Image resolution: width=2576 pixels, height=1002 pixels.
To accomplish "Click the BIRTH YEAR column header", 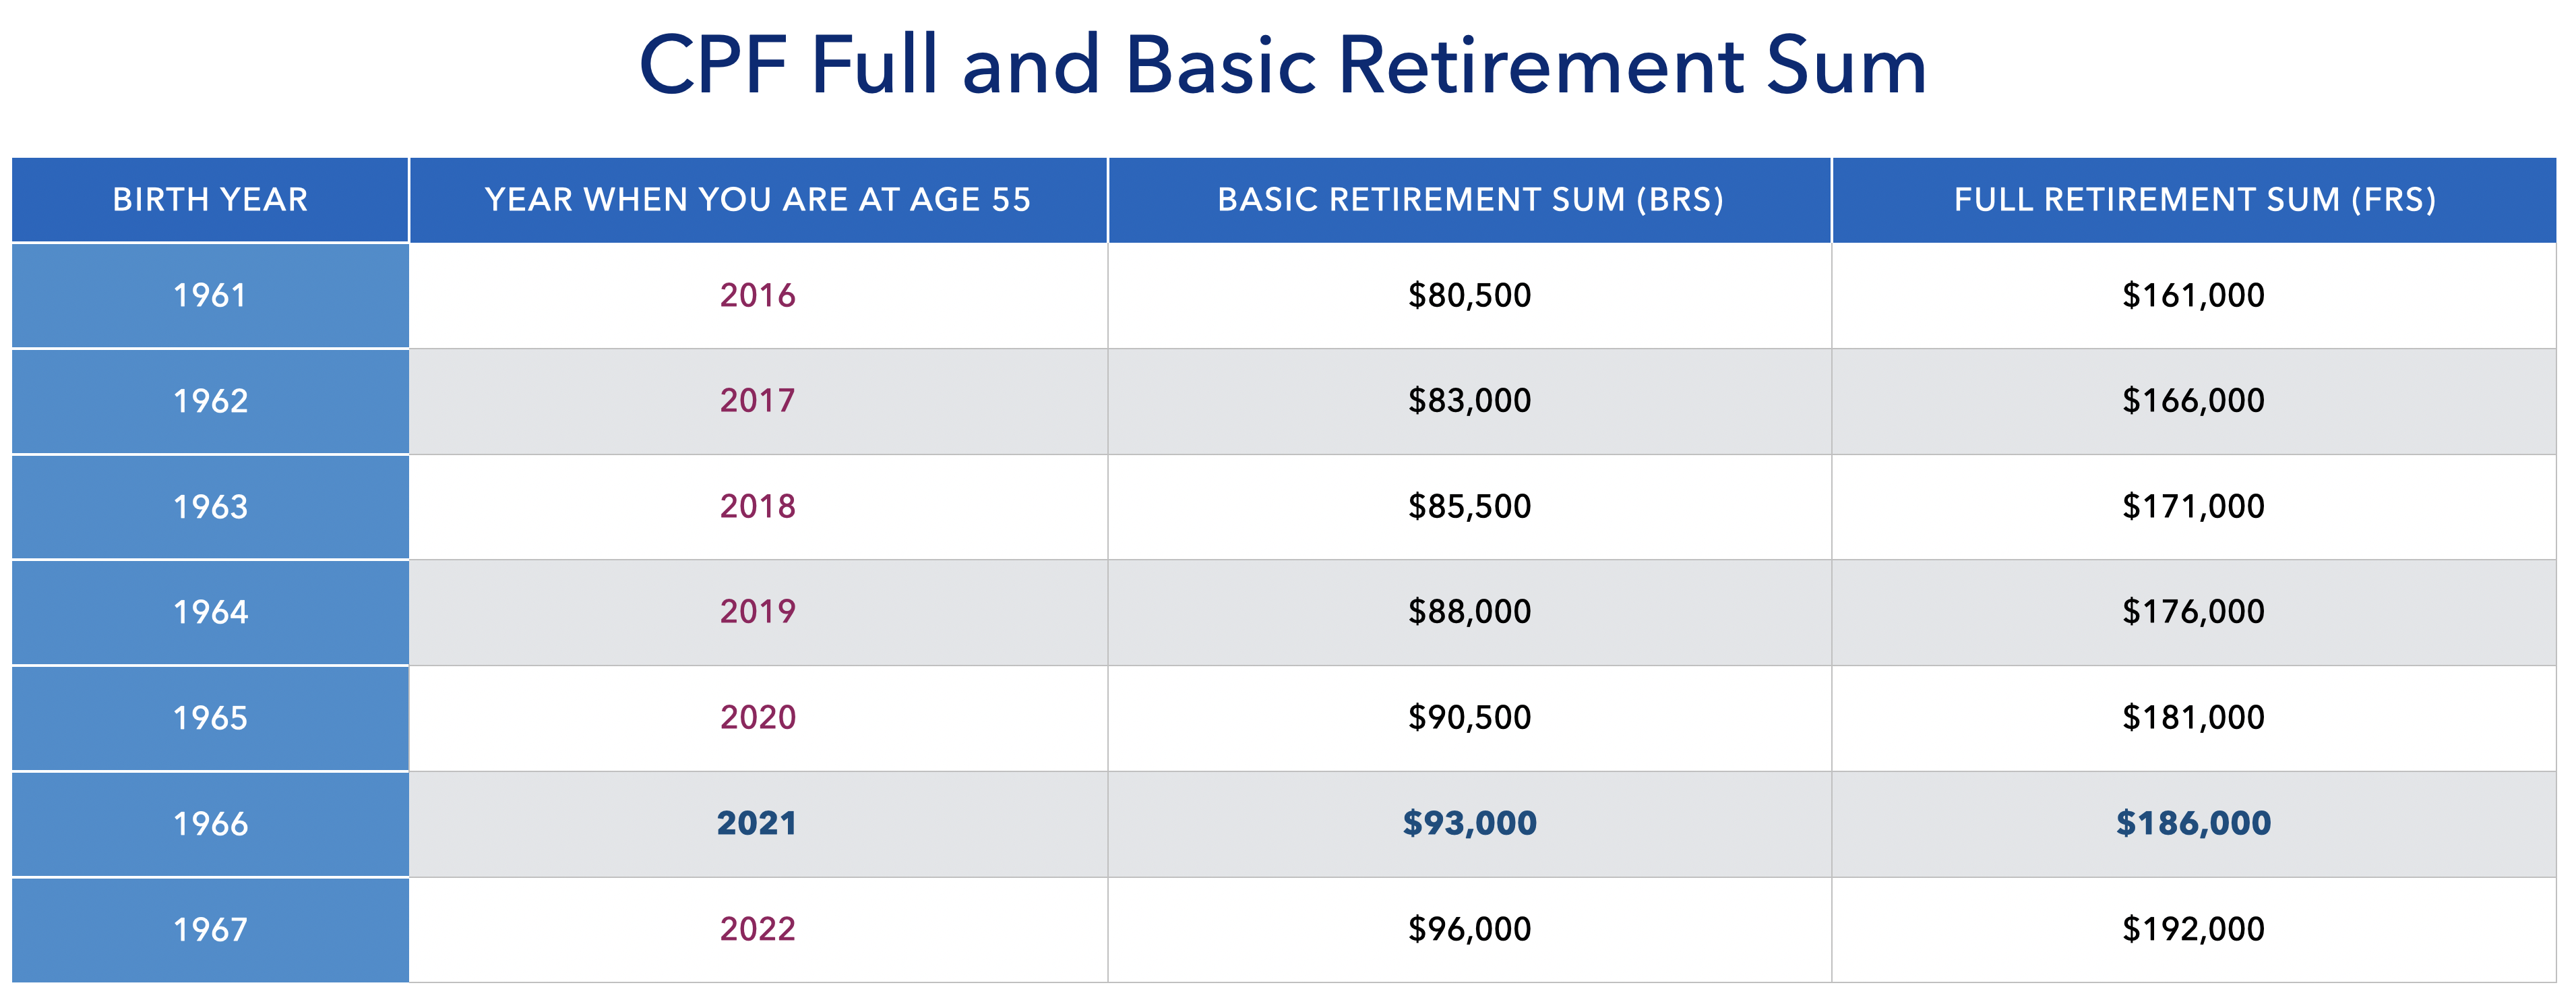I will [210, 200].
